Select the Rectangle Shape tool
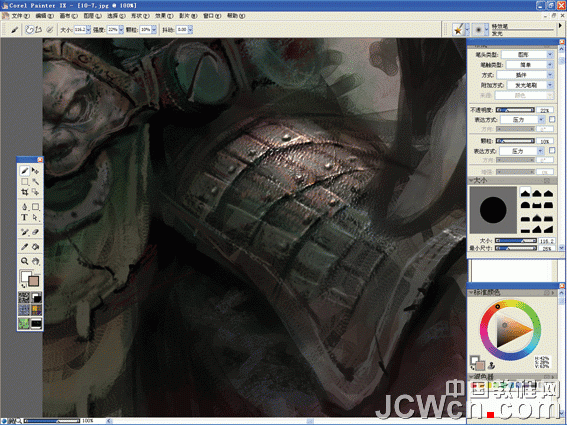Image resolution: width=567 pixels, height=425 pixels. point(35,207)
